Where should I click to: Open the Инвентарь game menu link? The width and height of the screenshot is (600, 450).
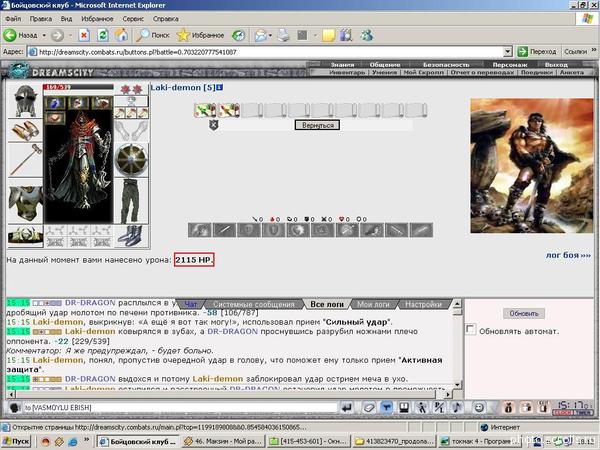click(x=347, y=72)
